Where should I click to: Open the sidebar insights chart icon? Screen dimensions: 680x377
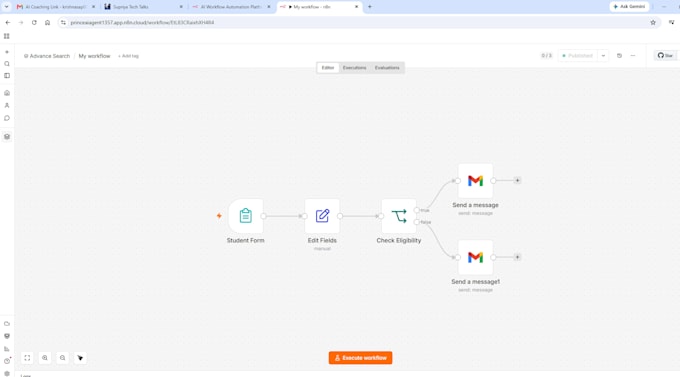[x=7, y=349]
